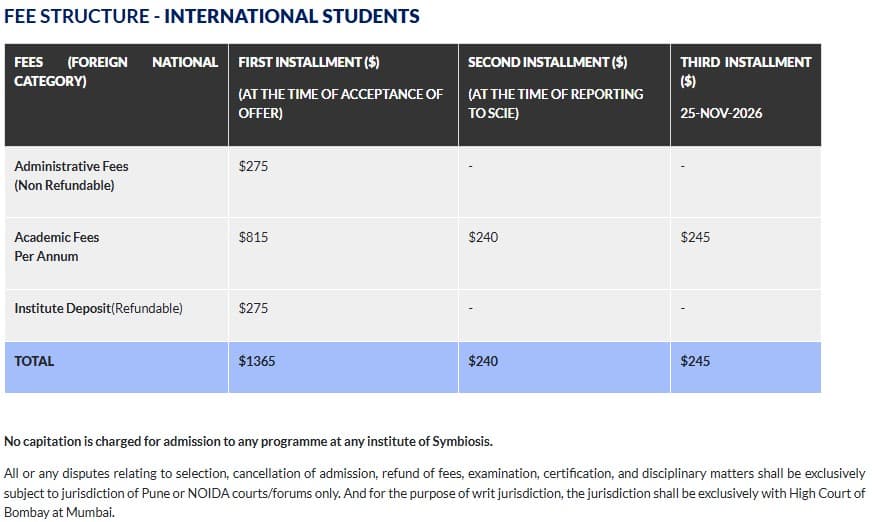Click the First Installment ($) column header
The width and height of the screenshot is (872, 522).
point(309,62)
